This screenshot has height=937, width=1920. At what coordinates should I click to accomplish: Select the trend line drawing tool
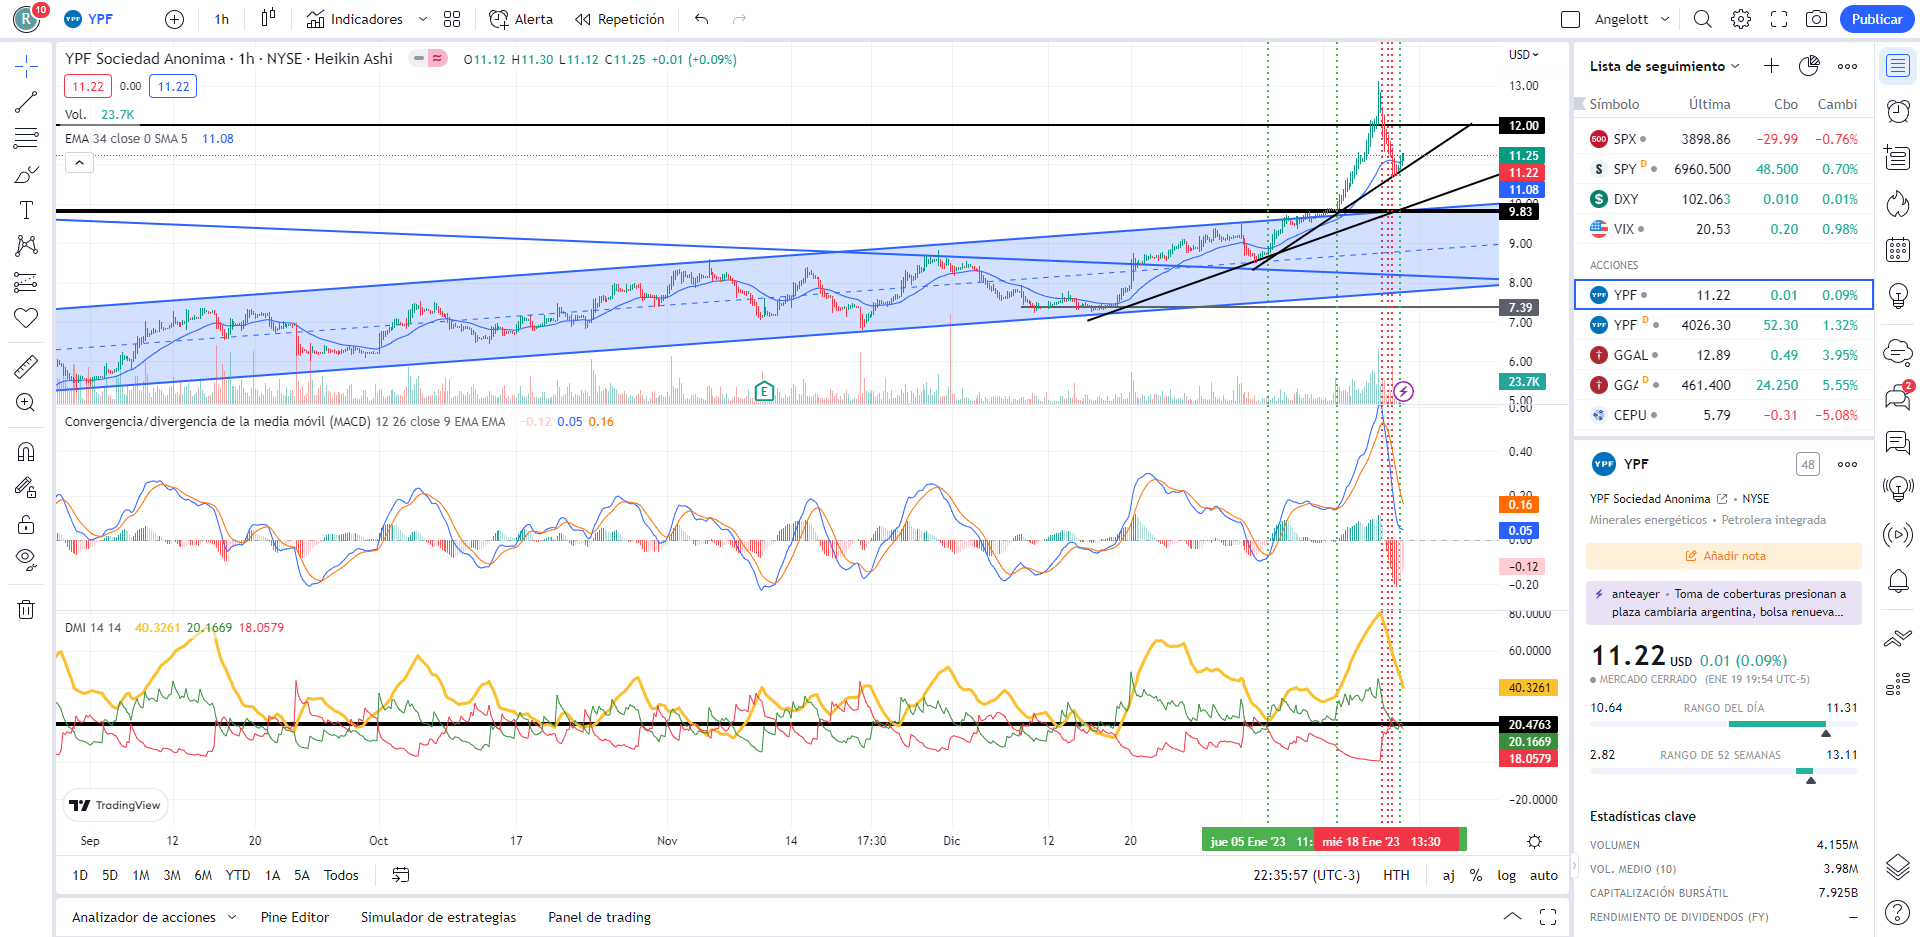point(26,102)
